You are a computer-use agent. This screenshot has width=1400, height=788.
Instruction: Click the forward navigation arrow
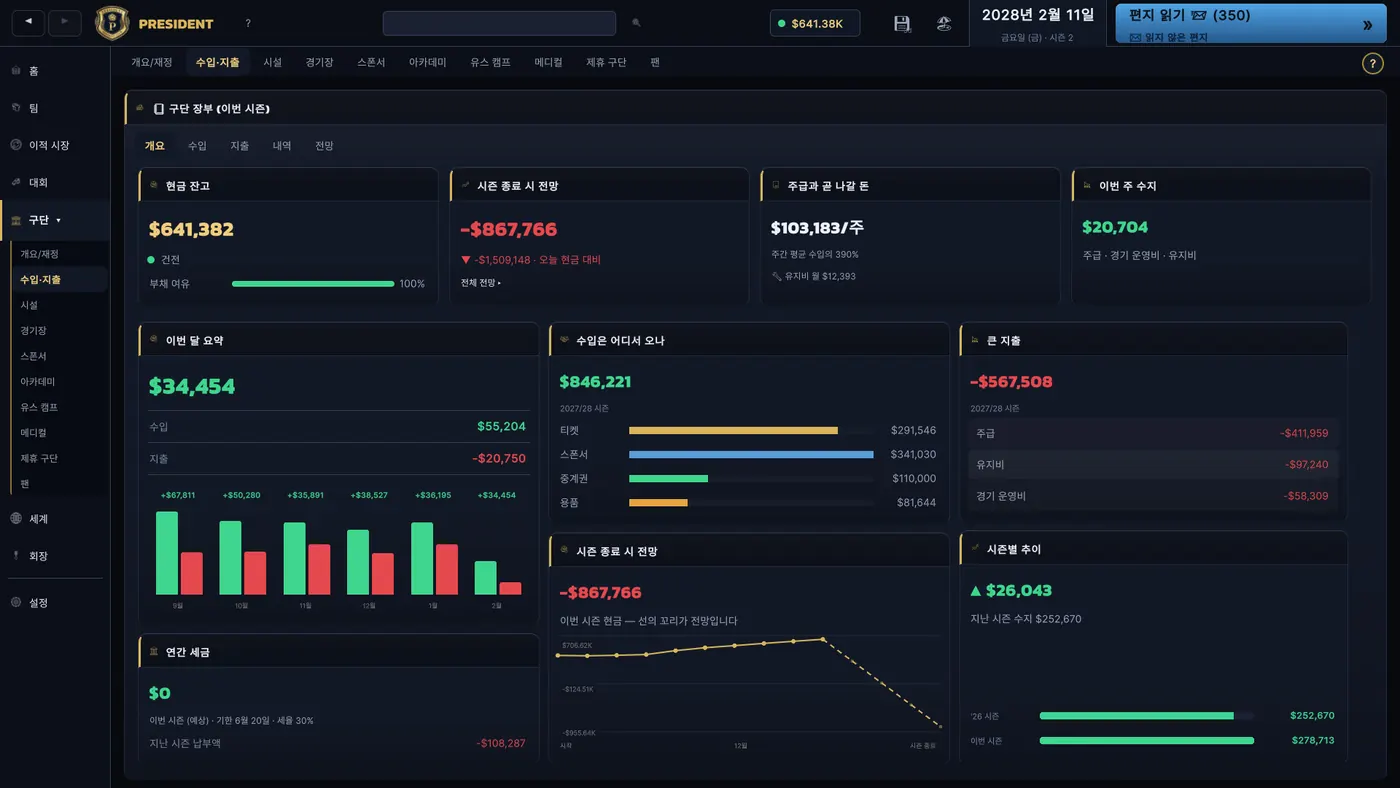(65, 22)
